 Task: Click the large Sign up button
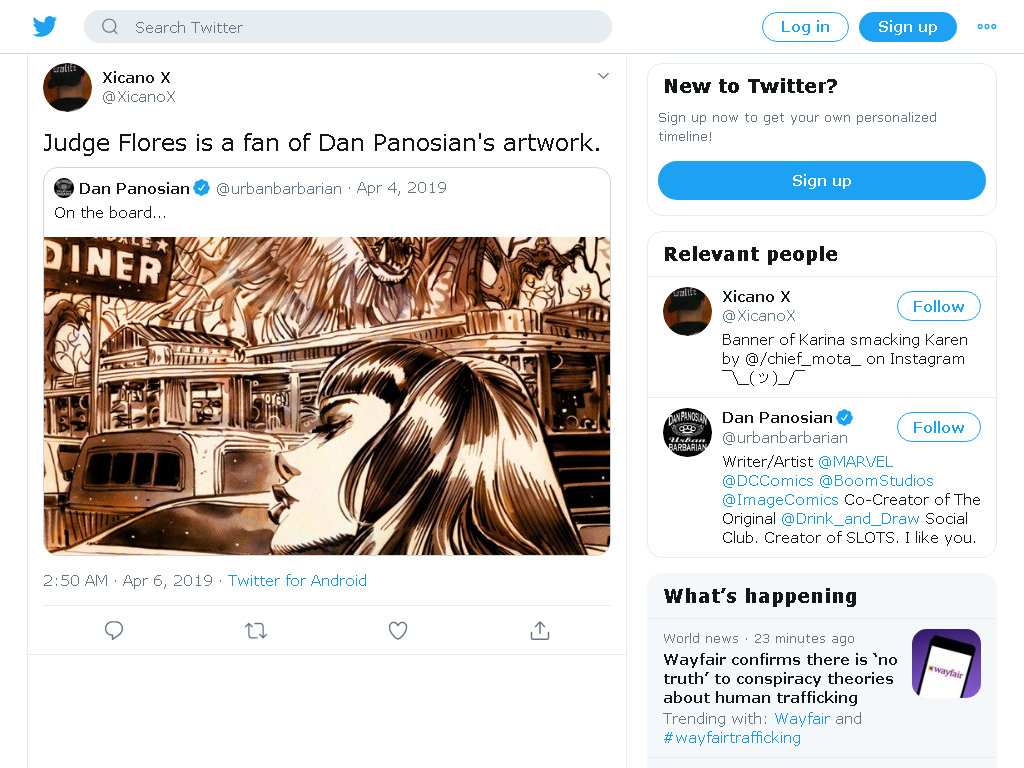coord(822,181)
